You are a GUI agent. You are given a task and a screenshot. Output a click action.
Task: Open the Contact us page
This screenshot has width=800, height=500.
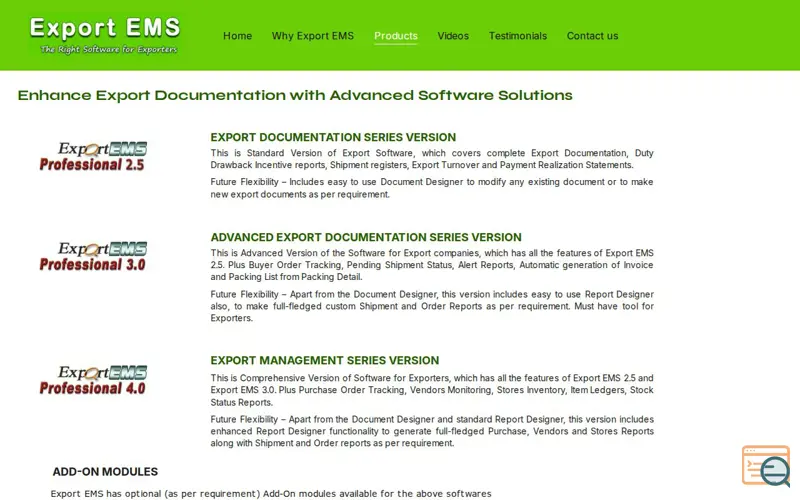click(x=592, y=36)
